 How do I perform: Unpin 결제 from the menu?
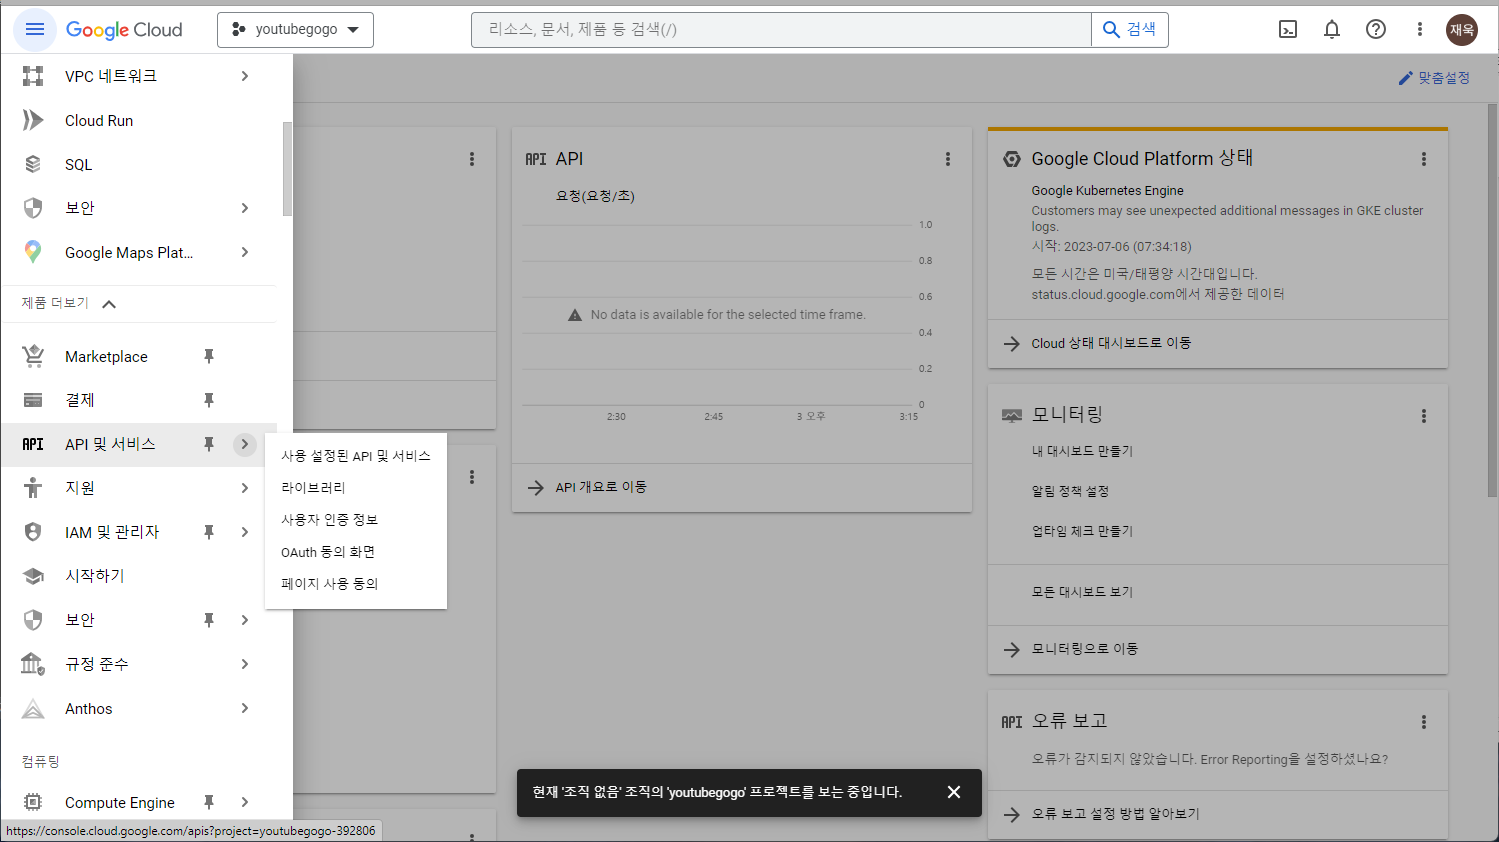pyautogui.click(x=209, y=400)
